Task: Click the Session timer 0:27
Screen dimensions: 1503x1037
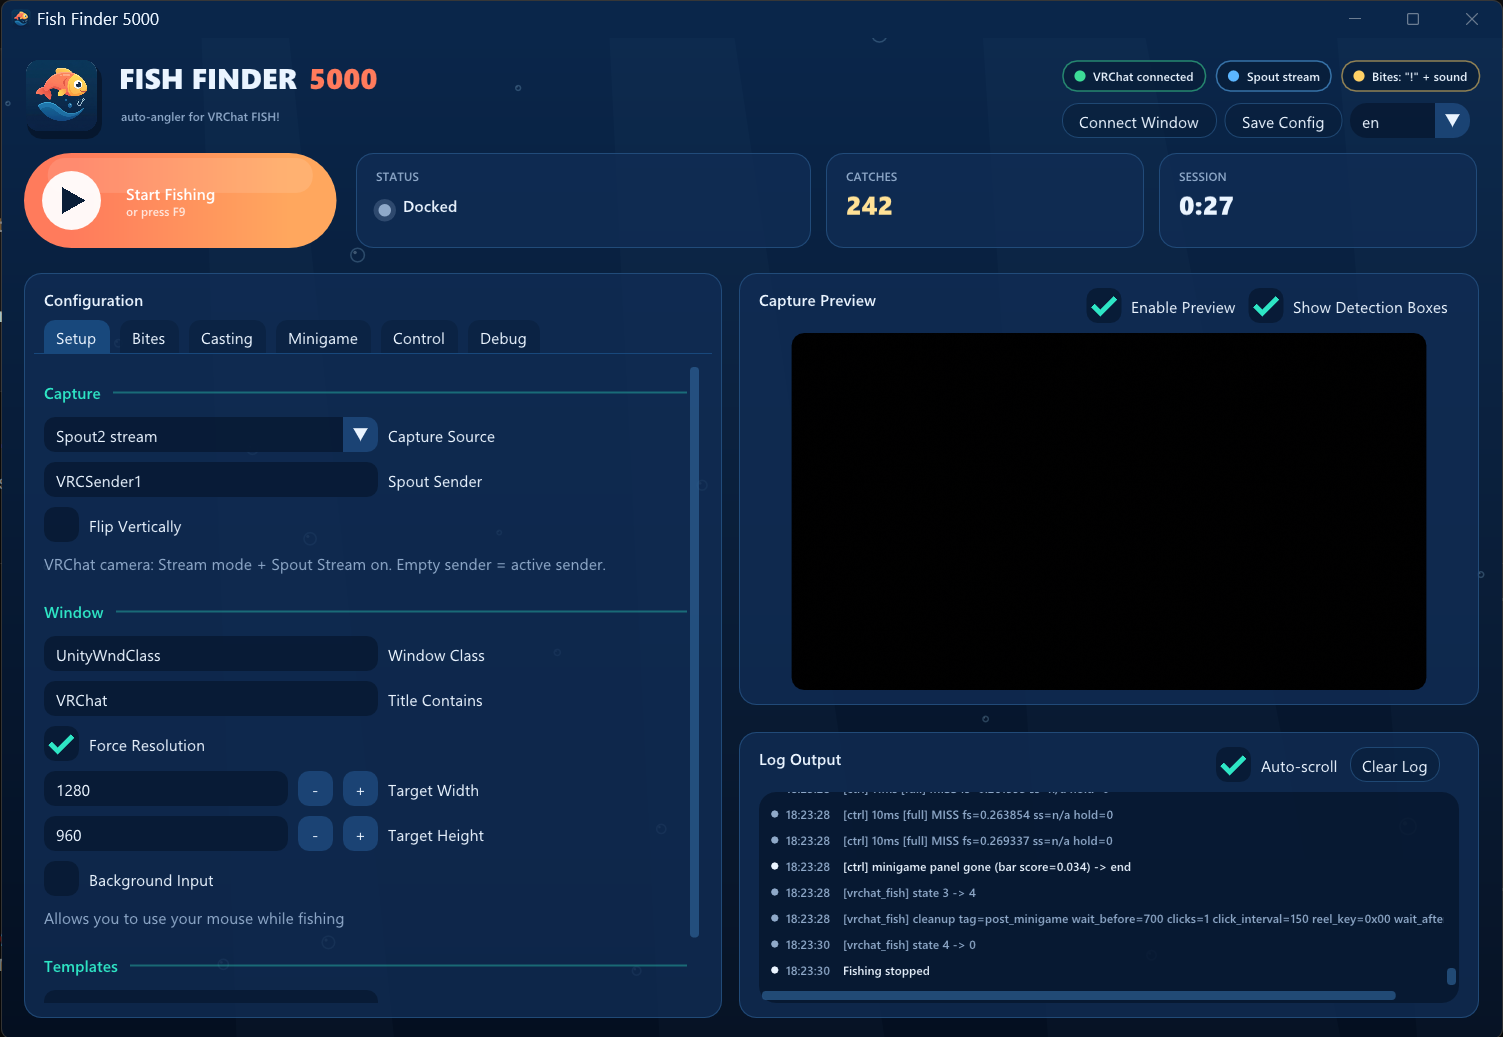Action: (x=1206, y=206)
